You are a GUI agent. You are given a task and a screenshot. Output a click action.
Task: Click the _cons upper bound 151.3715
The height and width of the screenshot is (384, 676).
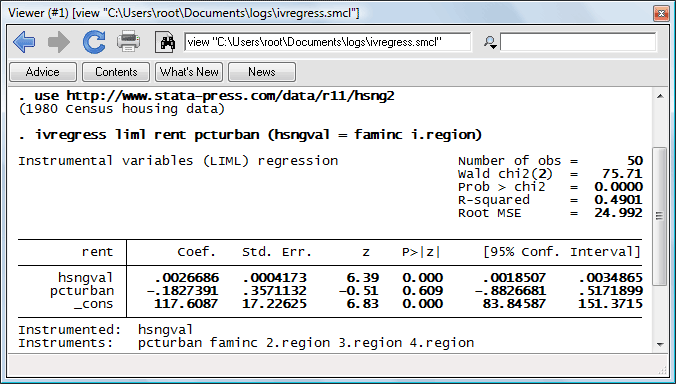pyautogui.click(x=610, y=304)
